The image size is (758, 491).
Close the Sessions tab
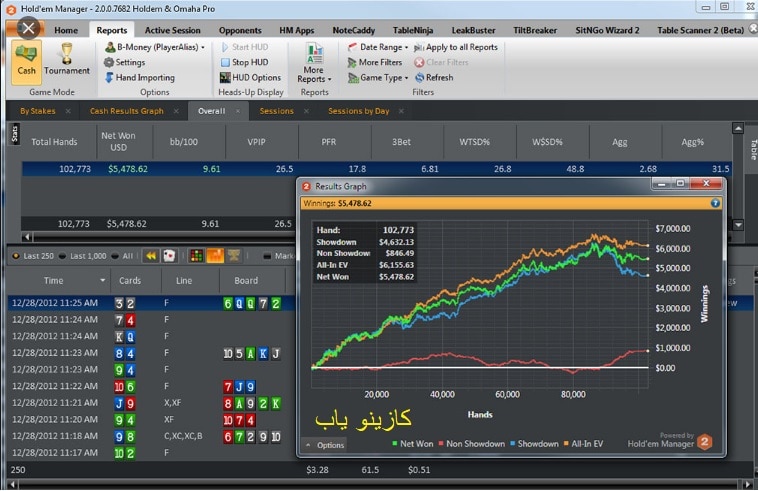[306, 111]
